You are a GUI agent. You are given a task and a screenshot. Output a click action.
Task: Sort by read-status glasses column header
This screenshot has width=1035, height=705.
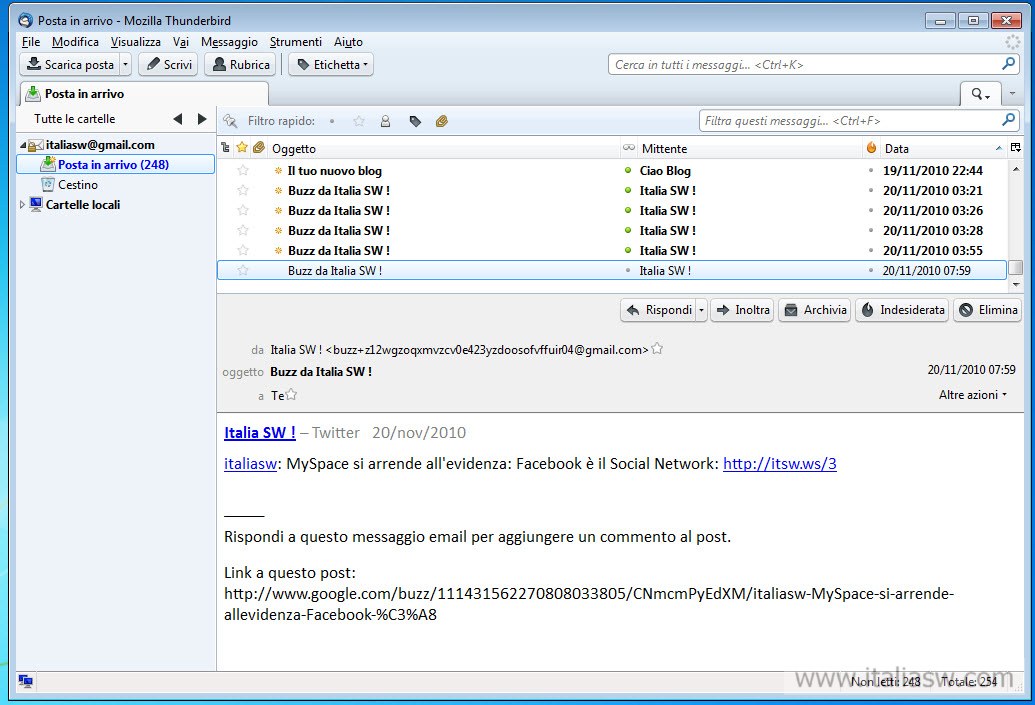click(x=628, y=148)
